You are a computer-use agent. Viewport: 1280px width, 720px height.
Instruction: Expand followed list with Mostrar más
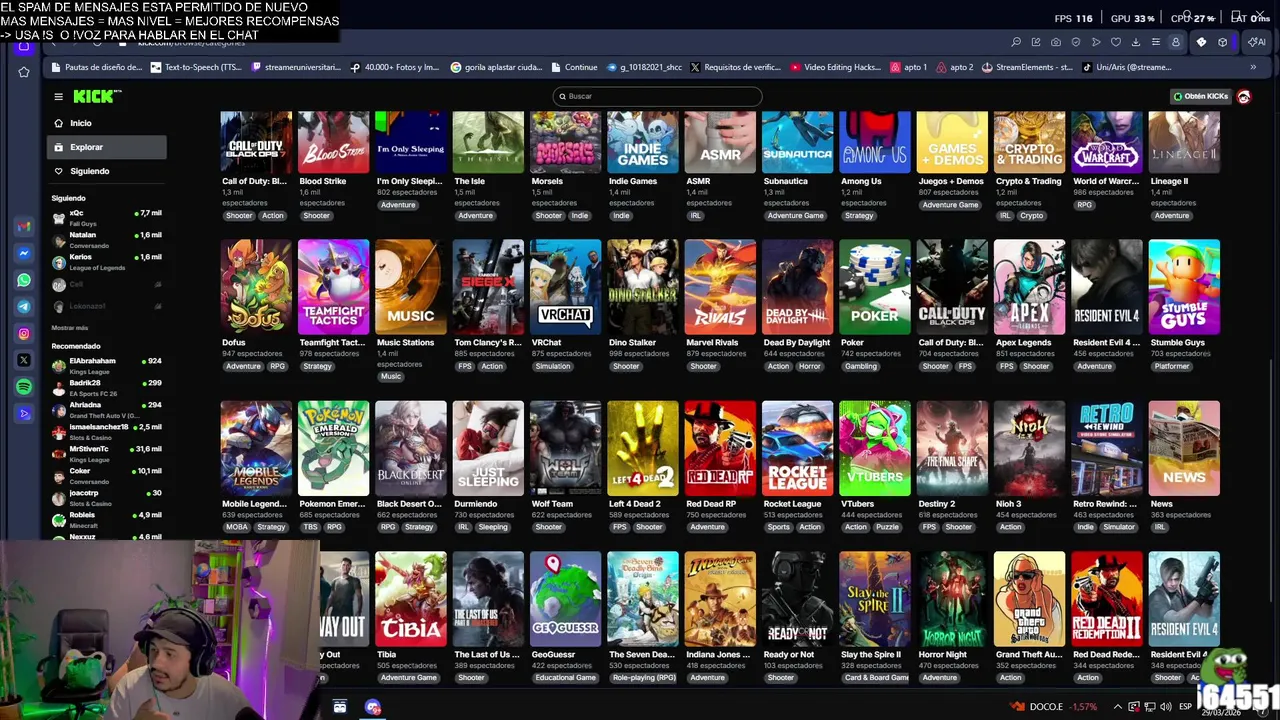pyautogui.click(x=70, y=328)
